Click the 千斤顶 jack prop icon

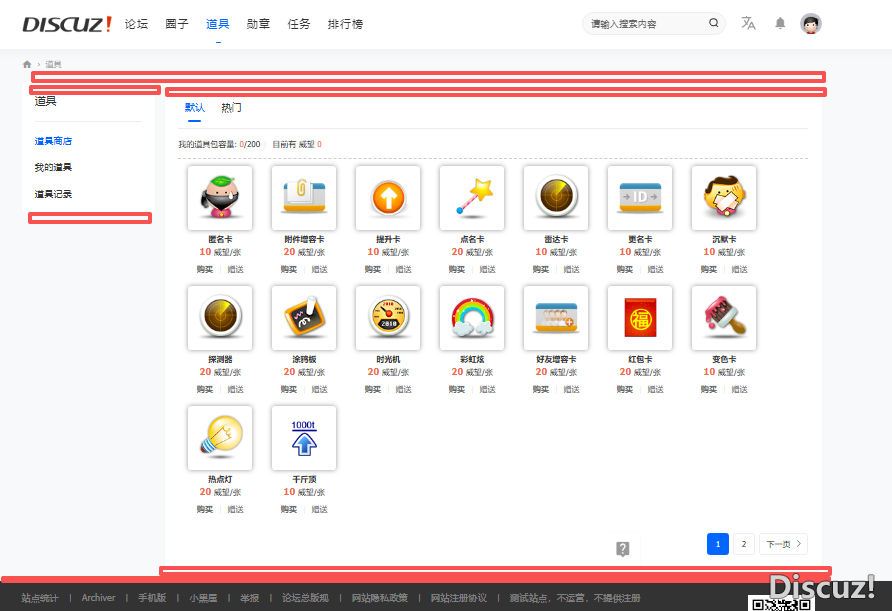[304, 437]
